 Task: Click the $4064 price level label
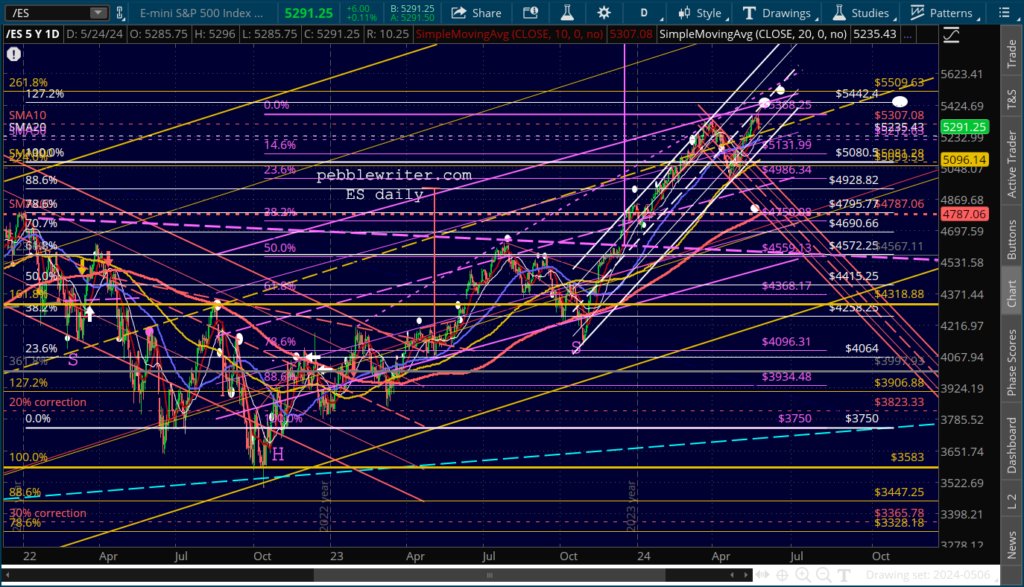point(862,349)
